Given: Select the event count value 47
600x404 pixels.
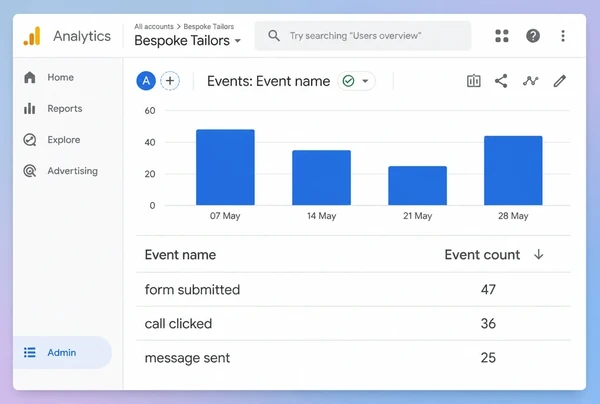Looking at the screenshot, I should pyautogui.click(x=488, y=290).
